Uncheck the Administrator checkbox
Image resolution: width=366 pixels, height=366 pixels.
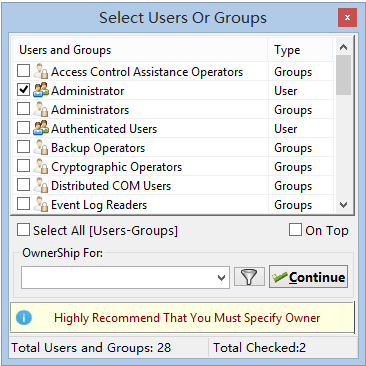[x=23, y=89]
